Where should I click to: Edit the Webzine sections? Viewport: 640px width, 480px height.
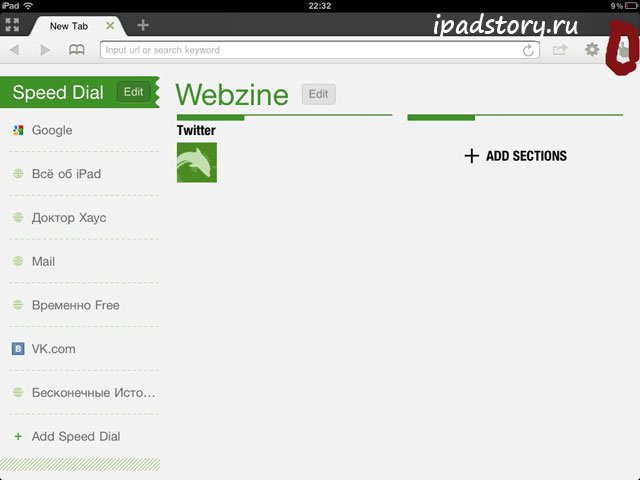click(318, 94)
